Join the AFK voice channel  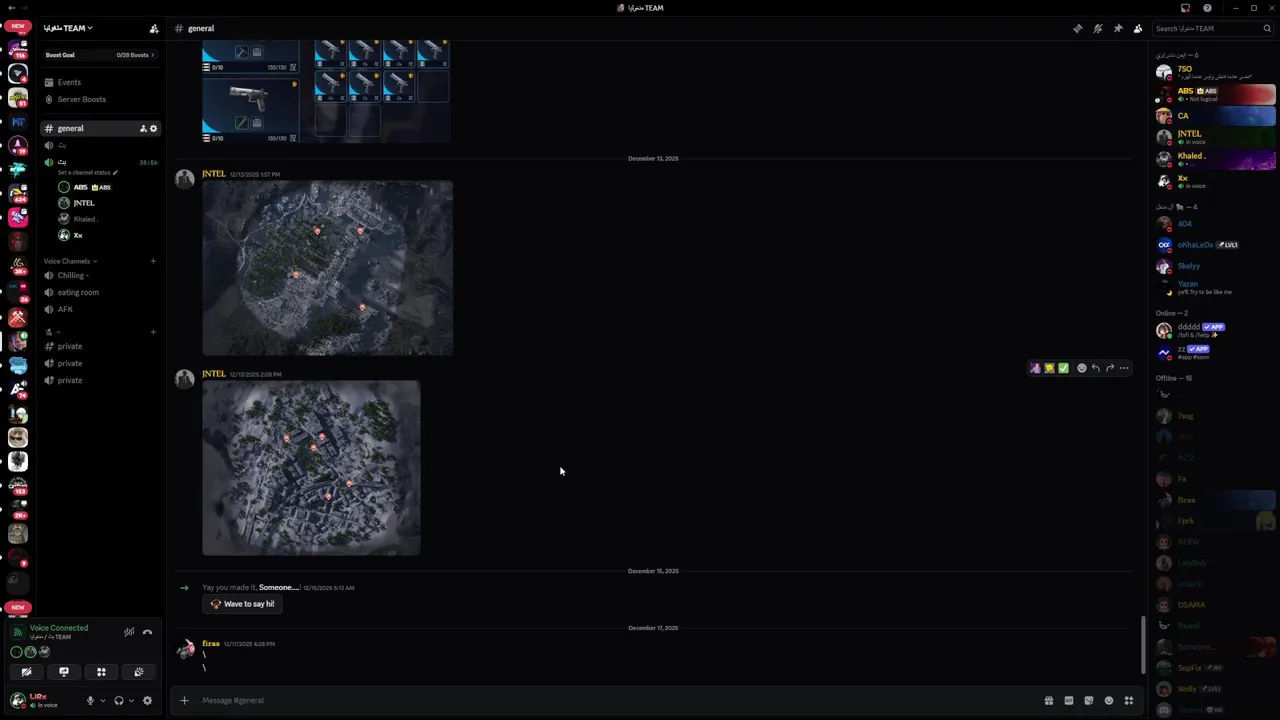click(100, 309)
